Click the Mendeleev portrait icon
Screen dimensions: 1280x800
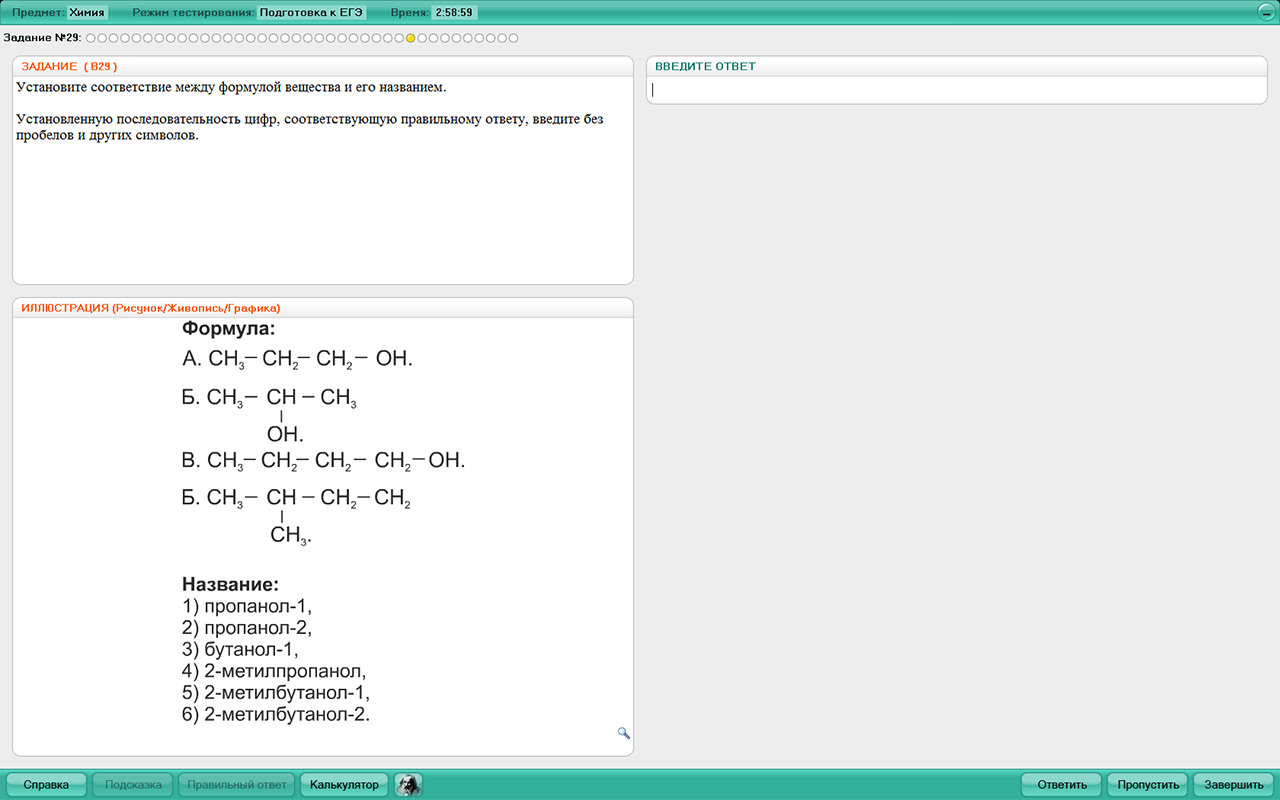click(x=408, y=785)
